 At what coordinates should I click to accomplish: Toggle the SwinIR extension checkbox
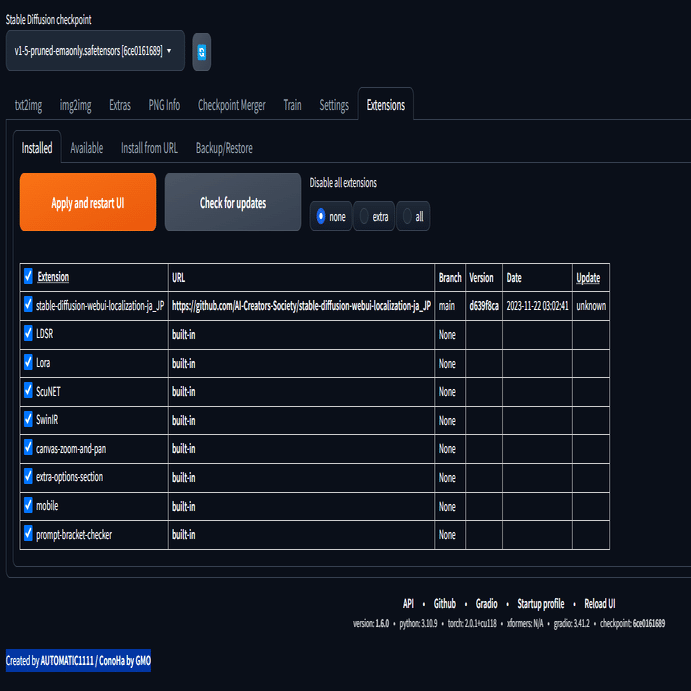coord(28,419)
